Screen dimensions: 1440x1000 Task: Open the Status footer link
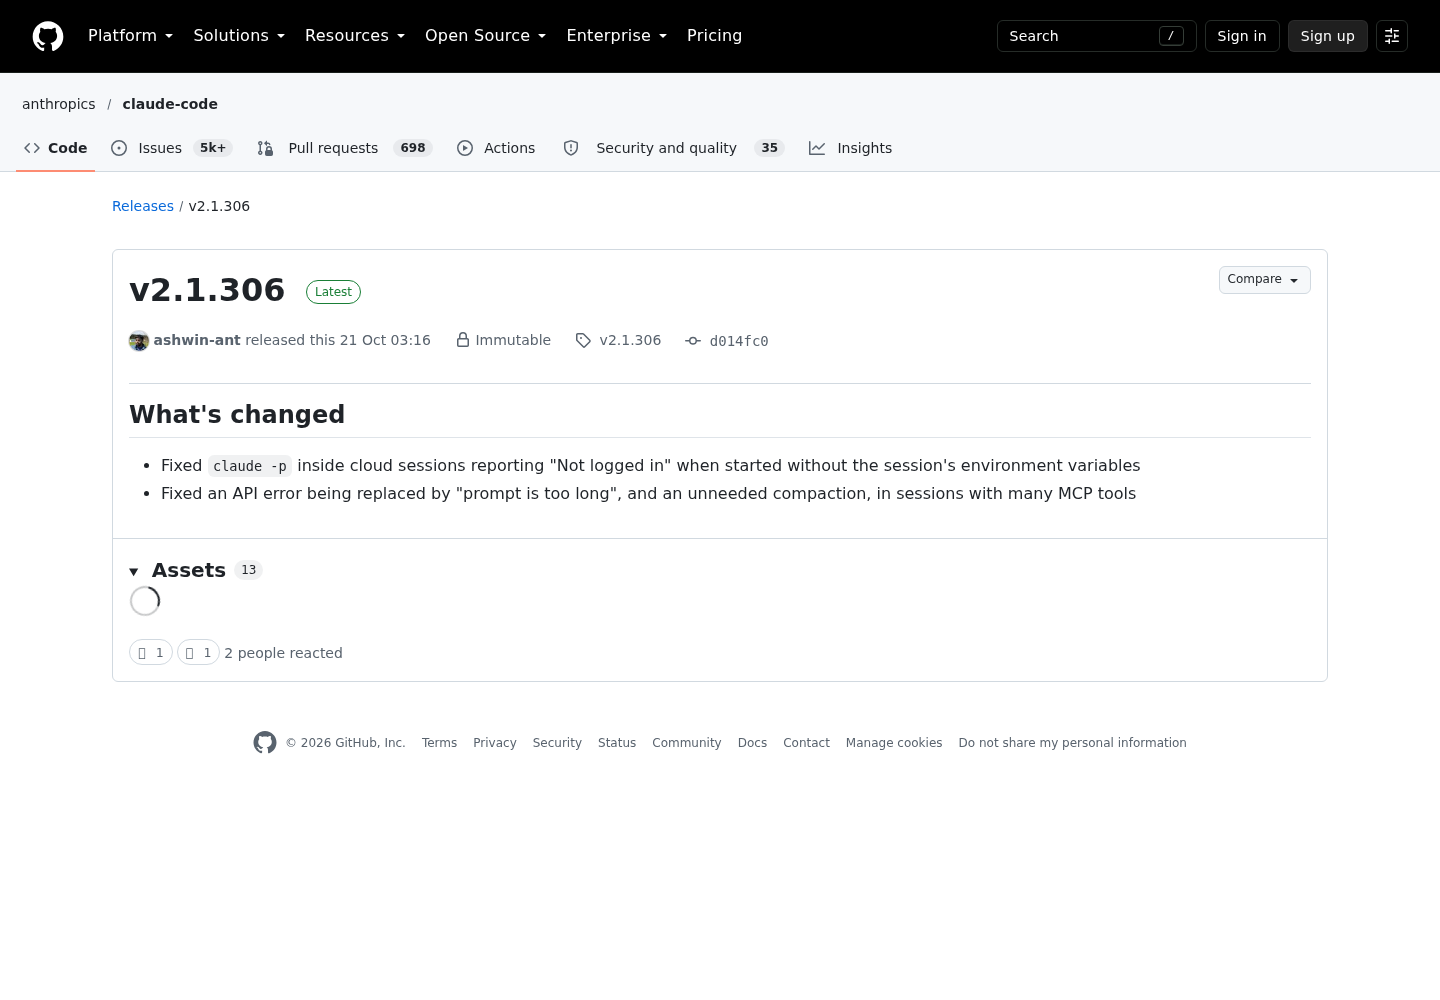point(617,743)
